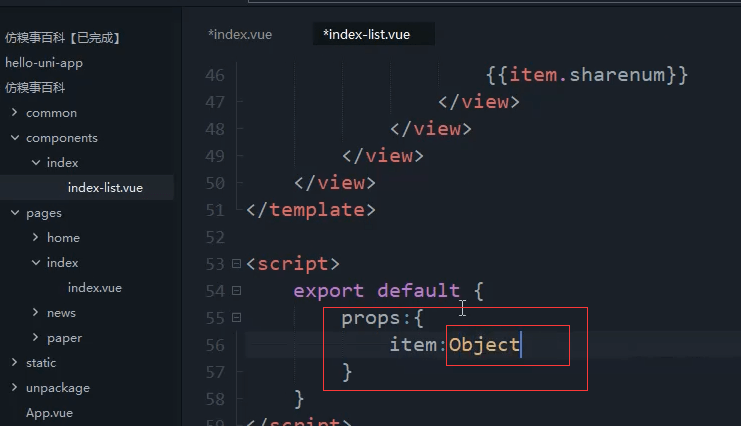Select the paper folder label
Image resolution: width=741 pixels, height=426 pixels.
click(64, 338)
